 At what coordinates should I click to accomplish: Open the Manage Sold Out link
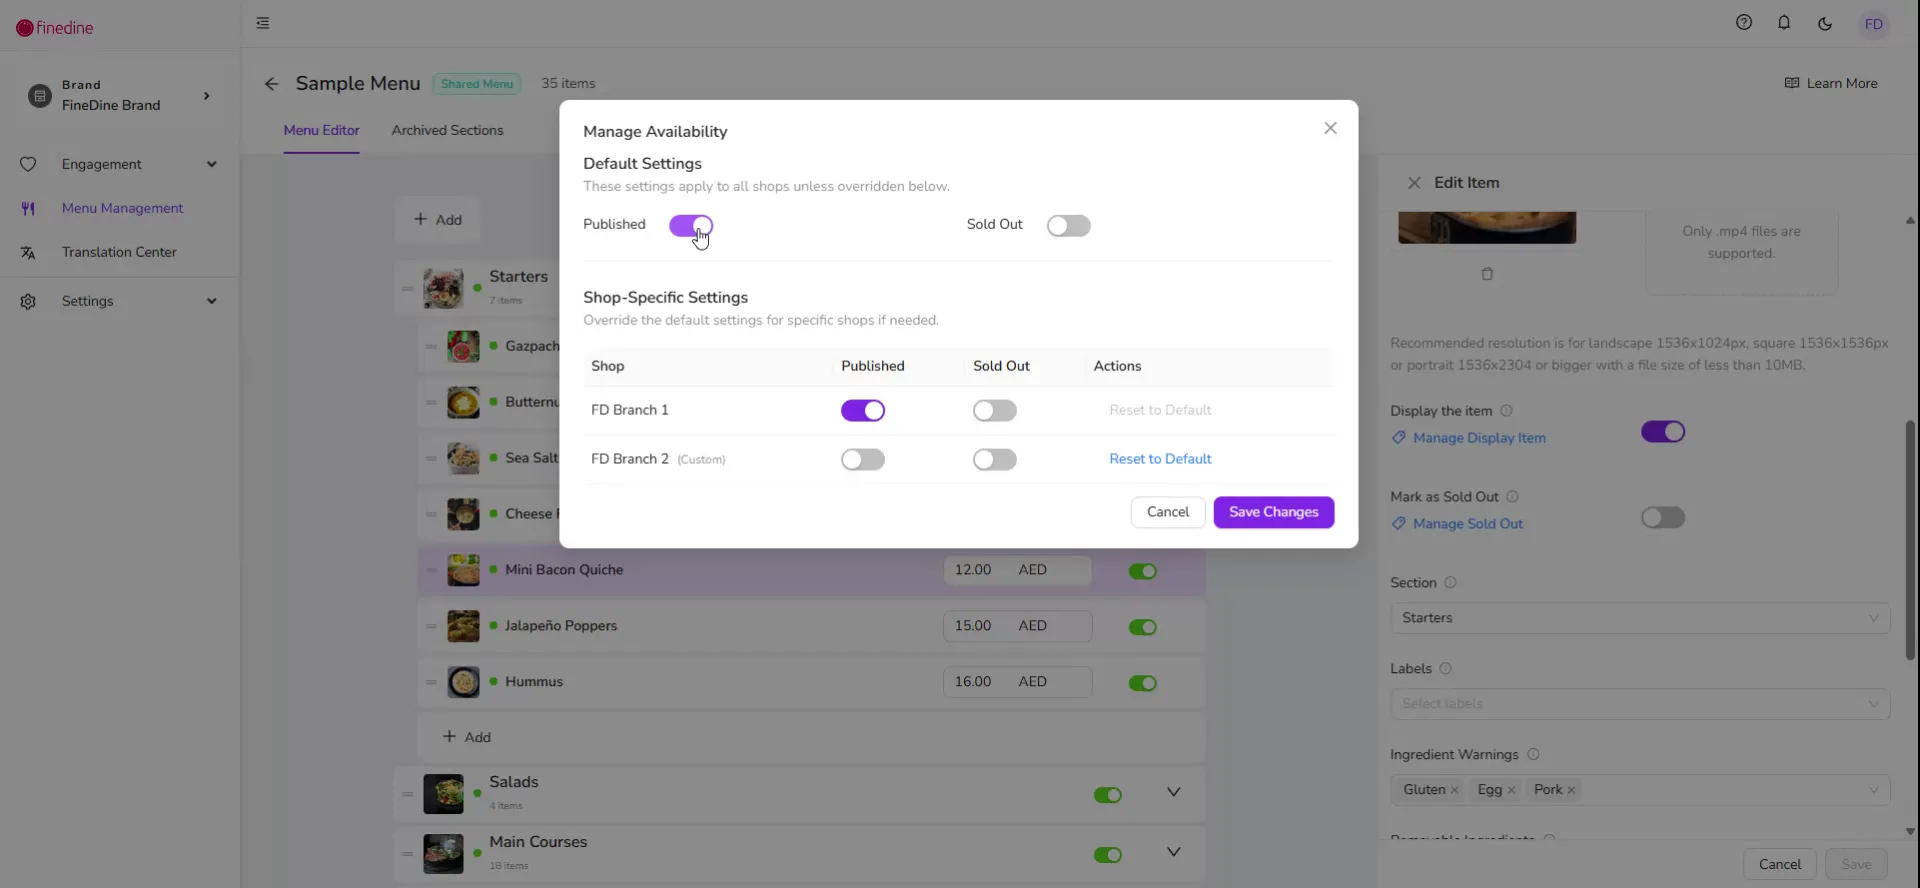coord(1468,524)
